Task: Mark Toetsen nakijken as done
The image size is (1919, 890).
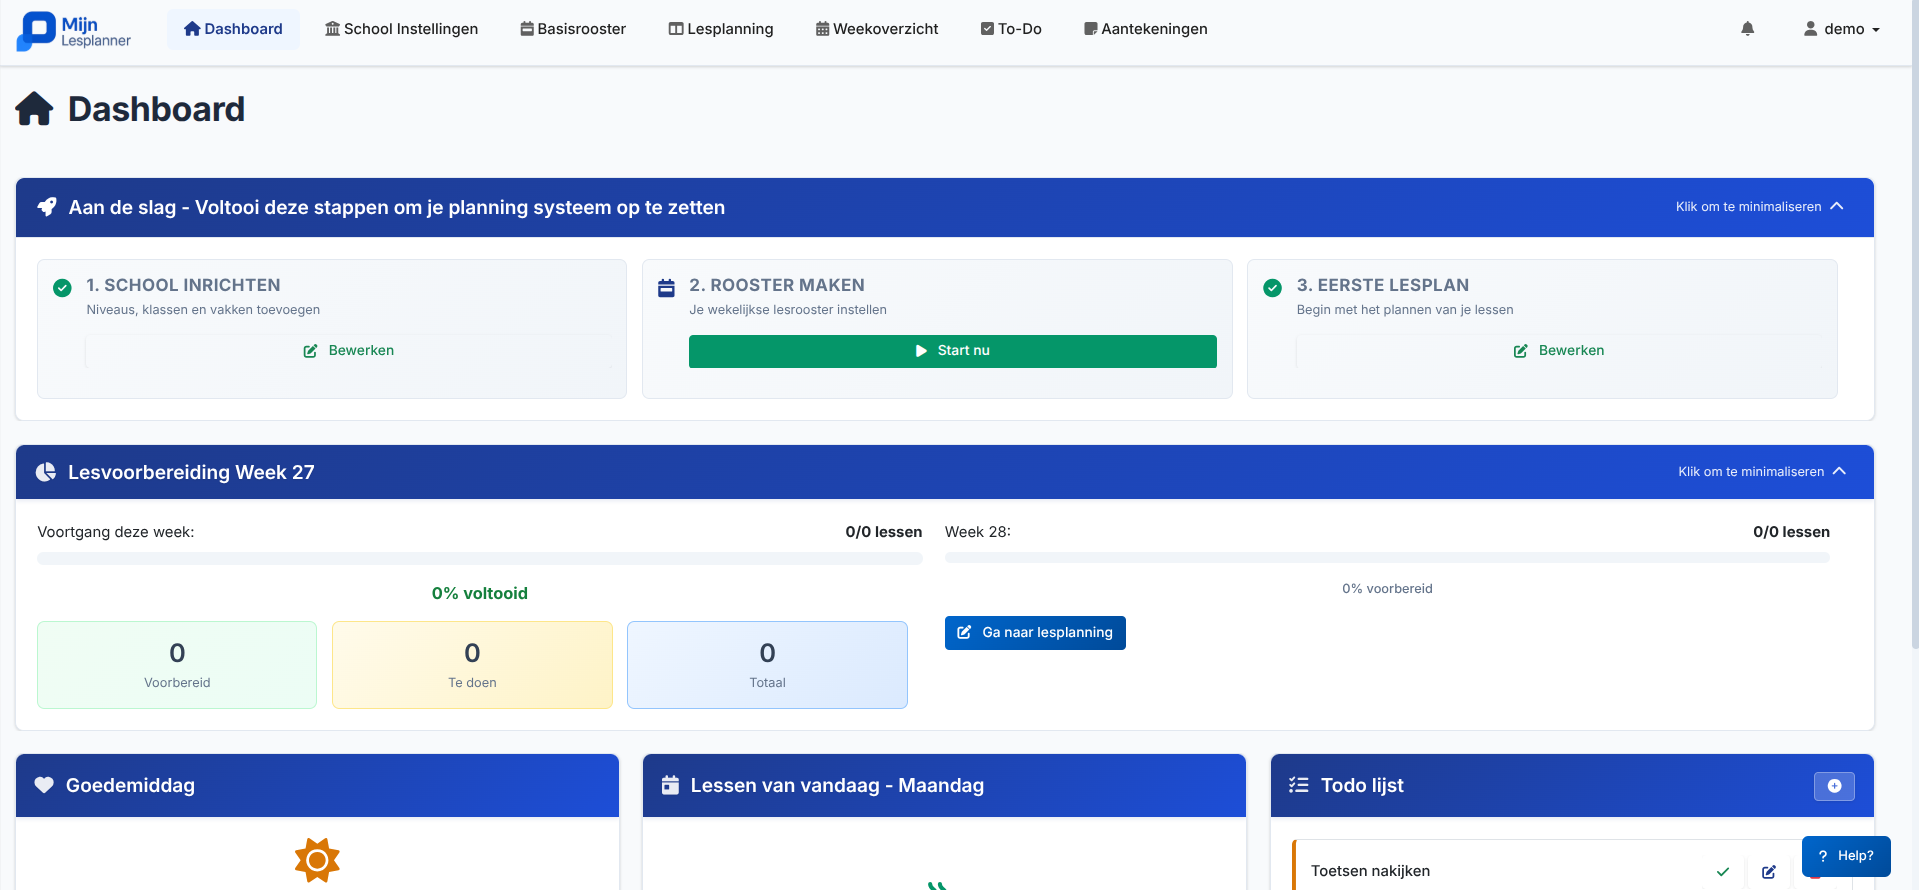Action: coord(1722,871)
